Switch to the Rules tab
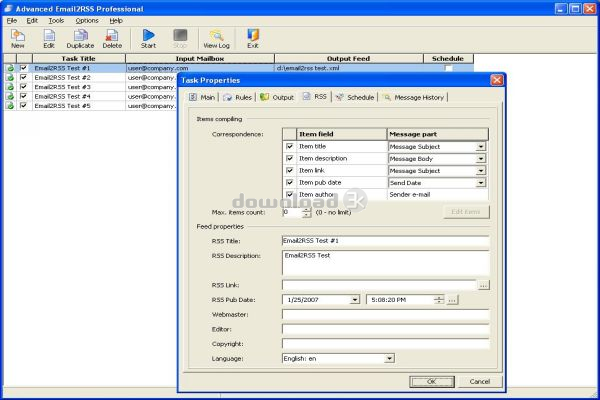 pos(238,97)
